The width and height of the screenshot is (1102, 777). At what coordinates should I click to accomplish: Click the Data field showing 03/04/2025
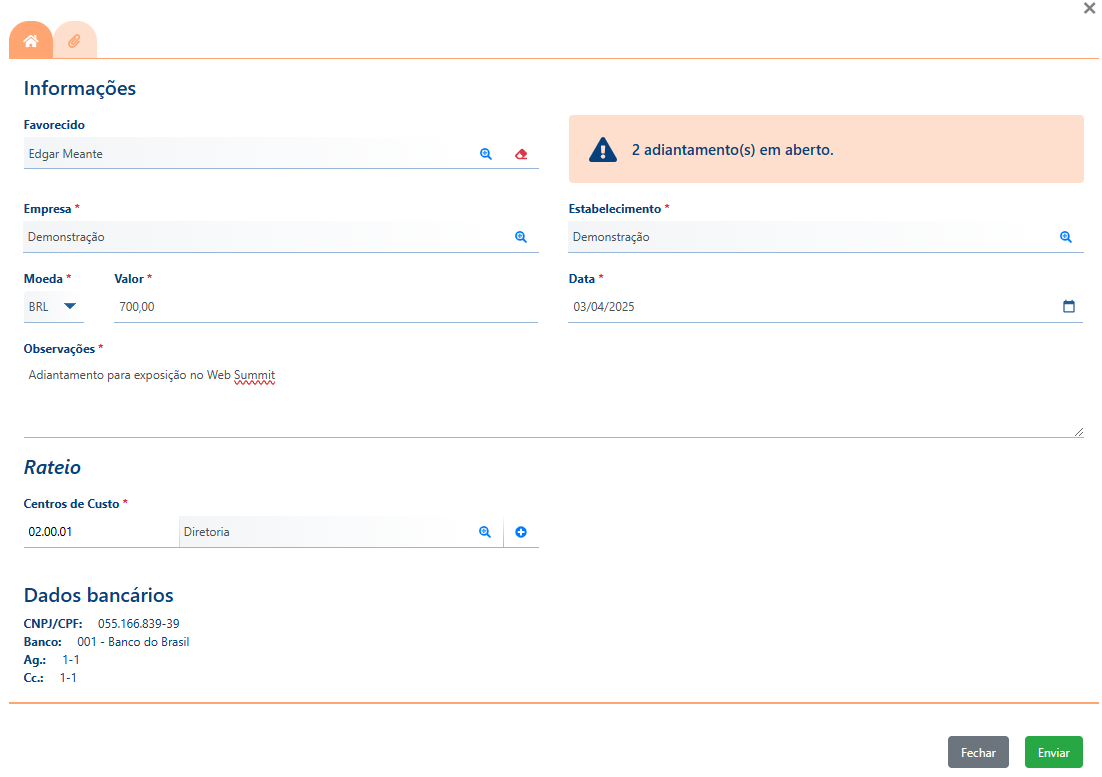pyautogui.click(x=825, y=306)
